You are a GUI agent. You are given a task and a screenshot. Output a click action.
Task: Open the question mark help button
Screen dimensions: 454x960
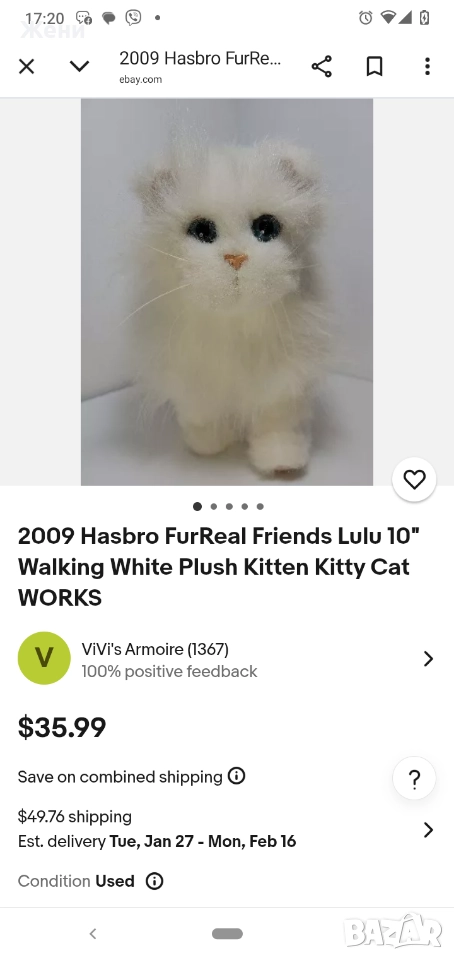click(x=414, y=779)
